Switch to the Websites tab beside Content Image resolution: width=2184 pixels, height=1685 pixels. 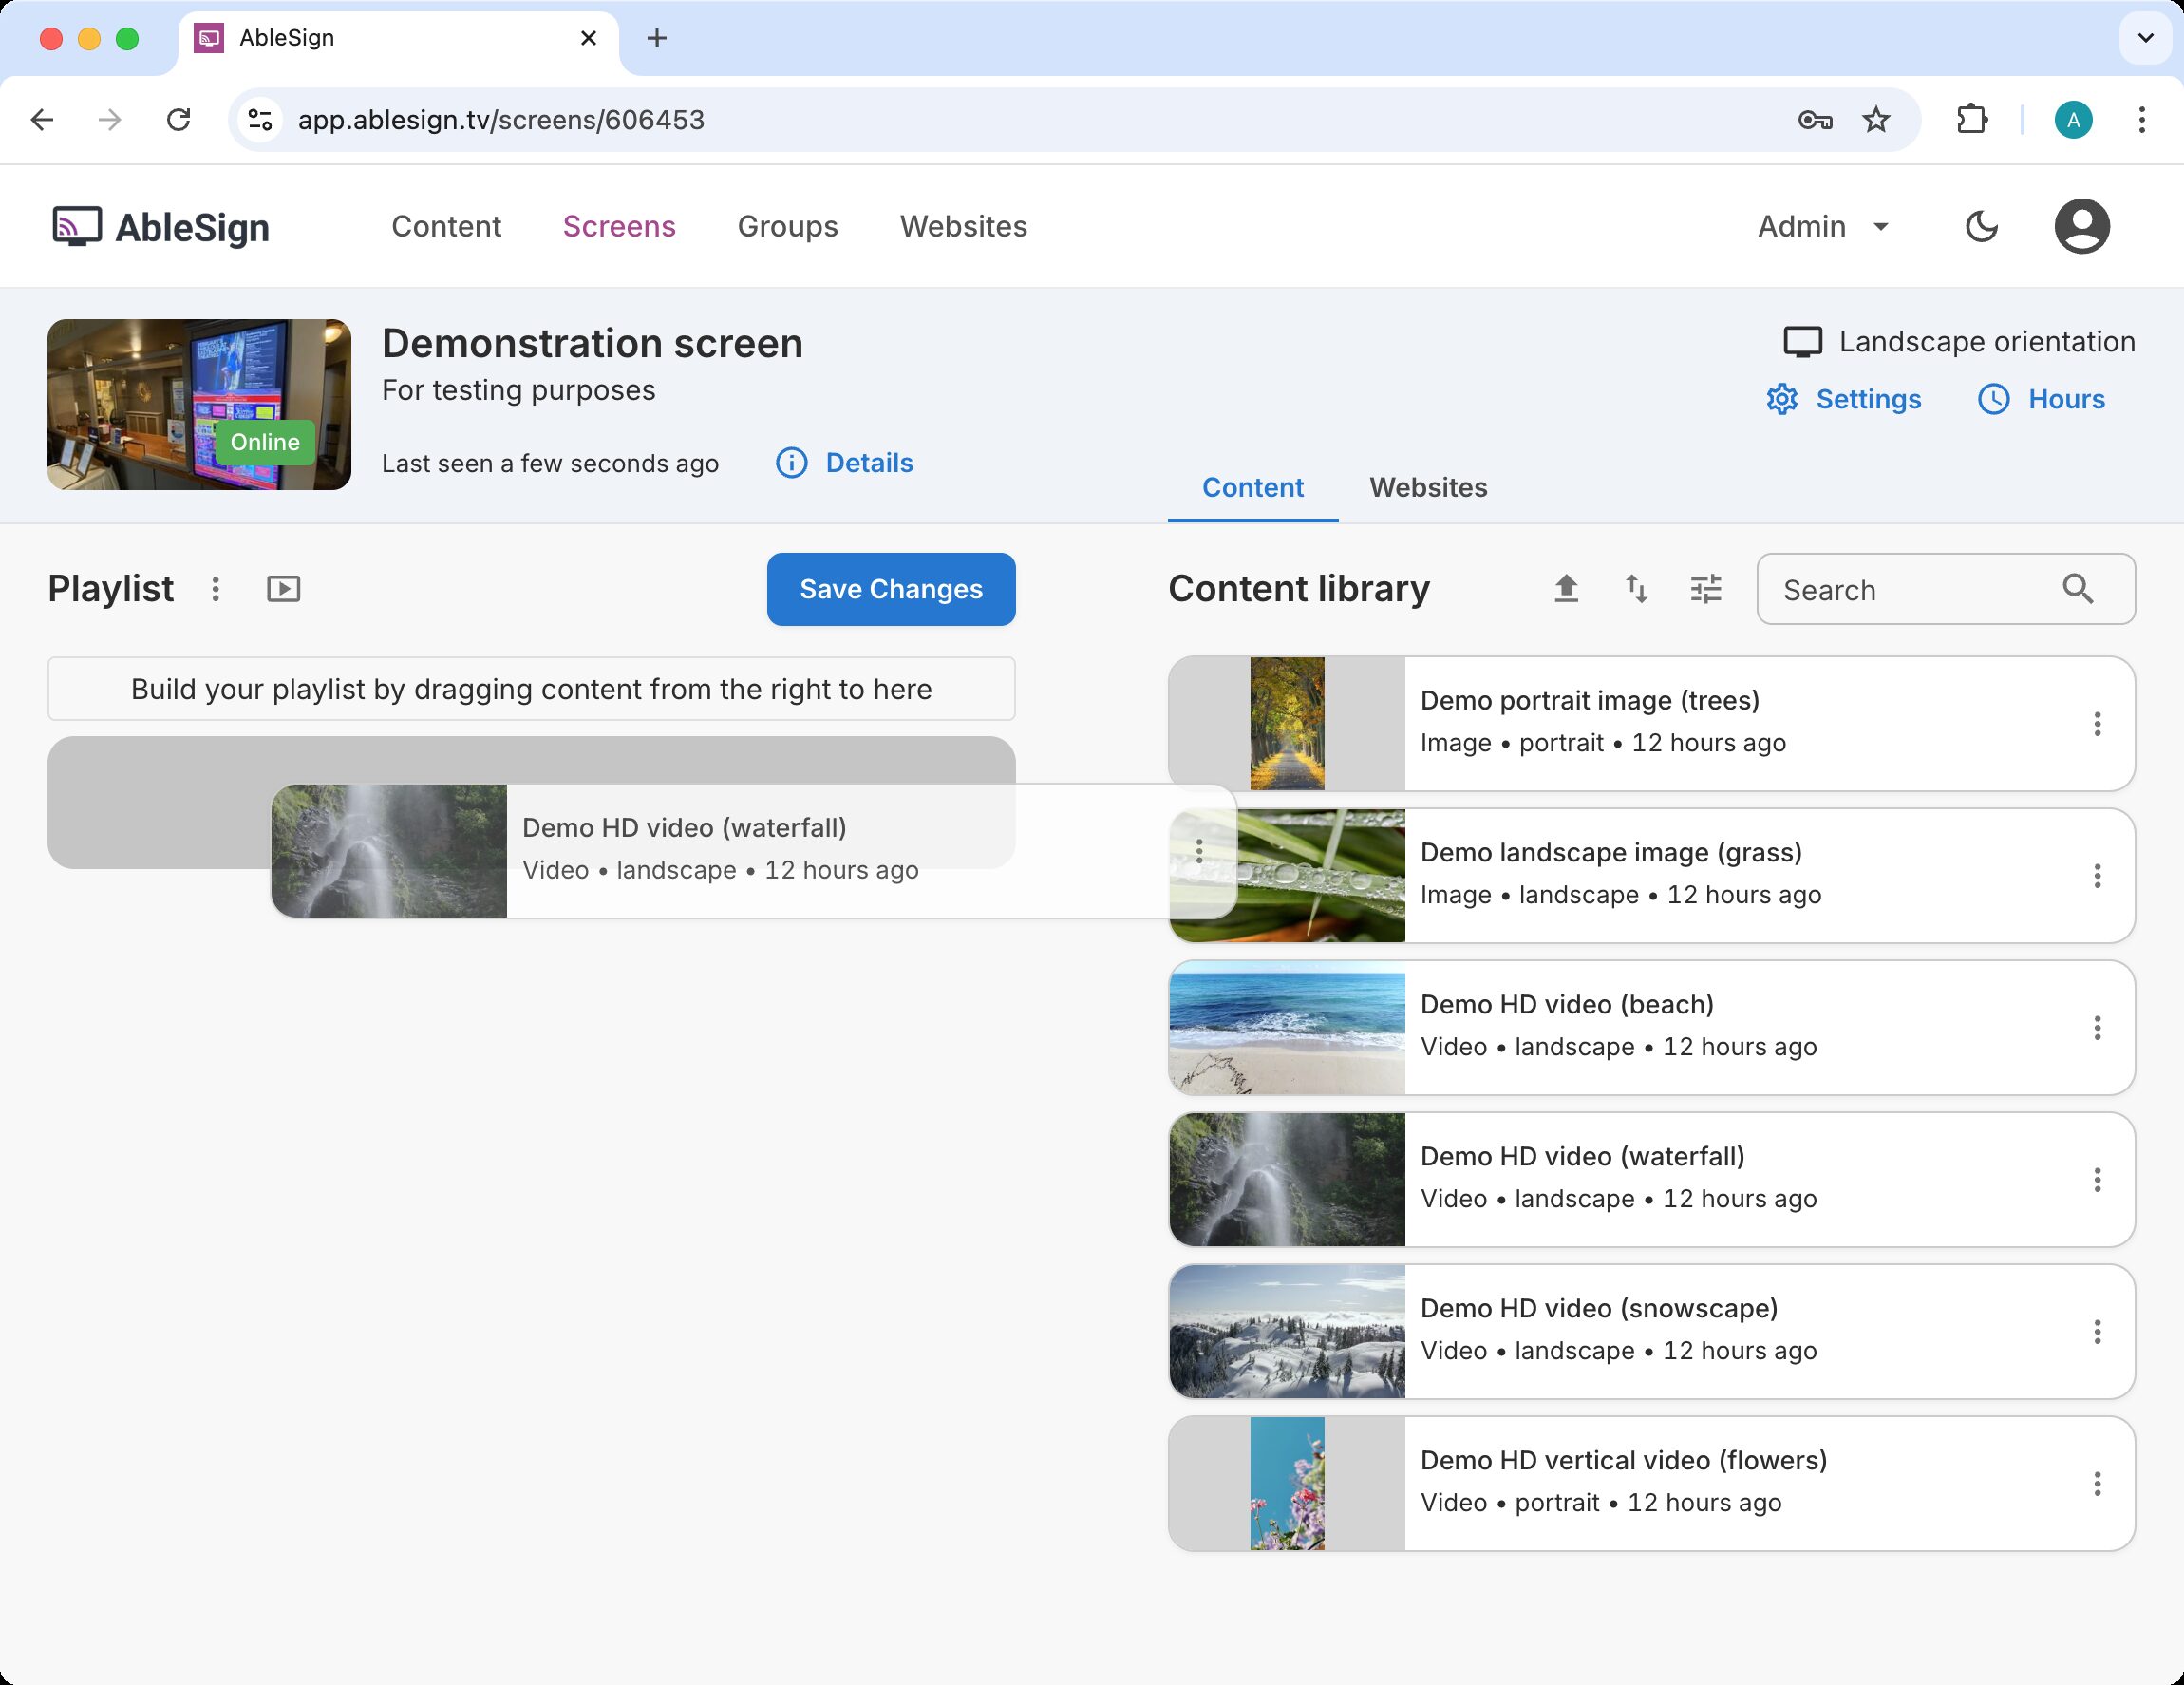point(1428,488)
